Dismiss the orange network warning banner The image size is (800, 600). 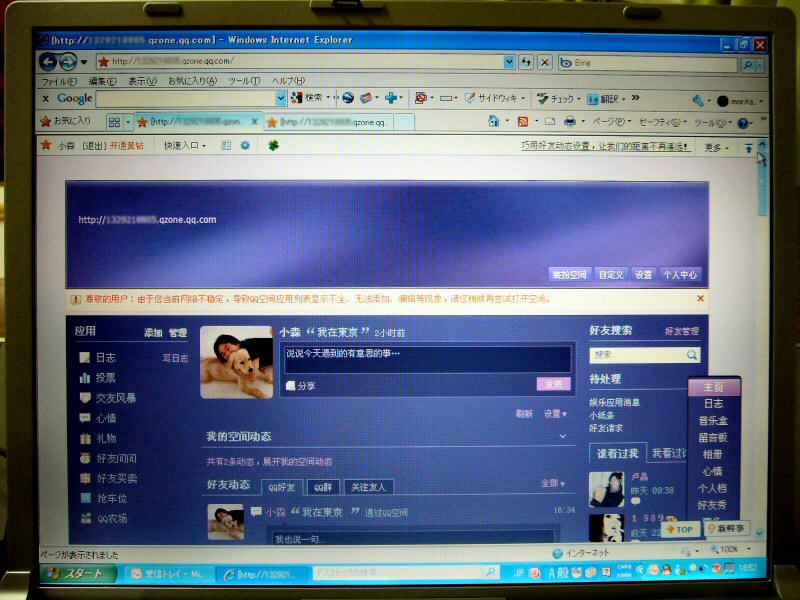[x=701, y=298]
